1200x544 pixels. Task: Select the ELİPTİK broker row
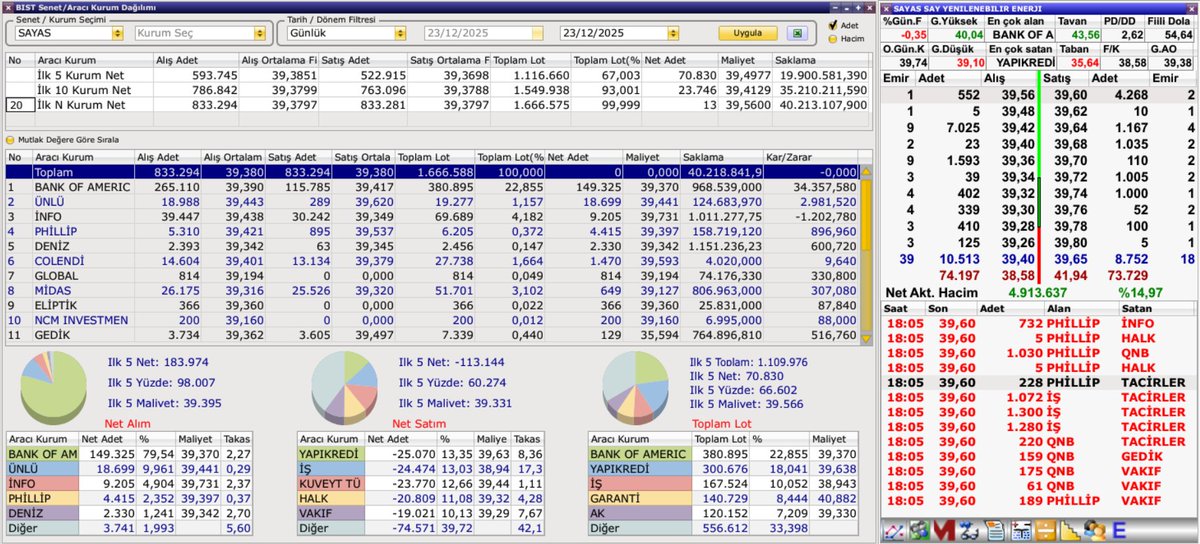pyautogui.click(x=433, y=305)
